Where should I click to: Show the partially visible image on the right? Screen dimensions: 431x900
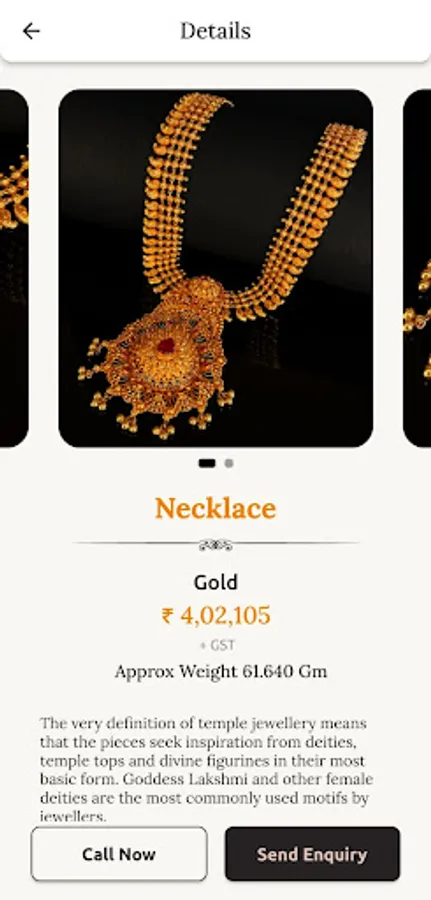[x=417, y=268]
